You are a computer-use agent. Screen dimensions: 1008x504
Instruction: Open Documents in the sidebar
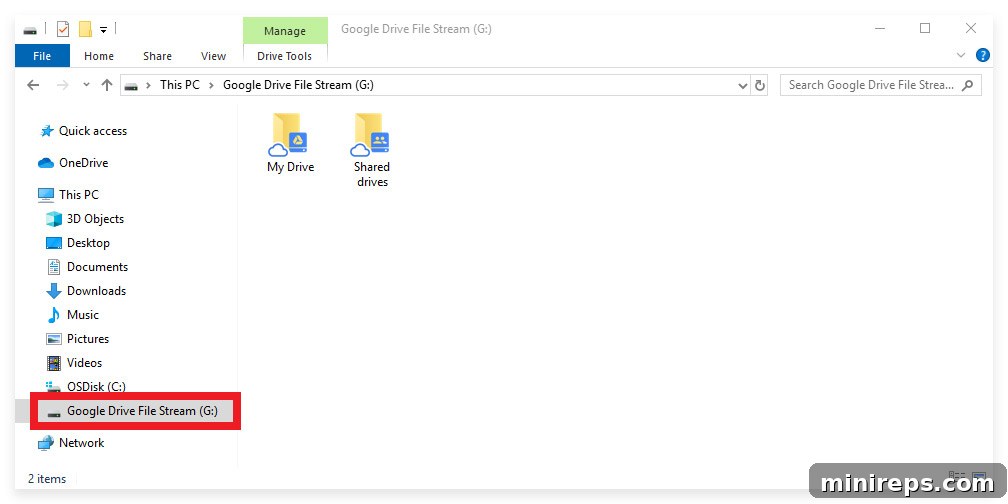pyautogui.click(x=87, y=267)
